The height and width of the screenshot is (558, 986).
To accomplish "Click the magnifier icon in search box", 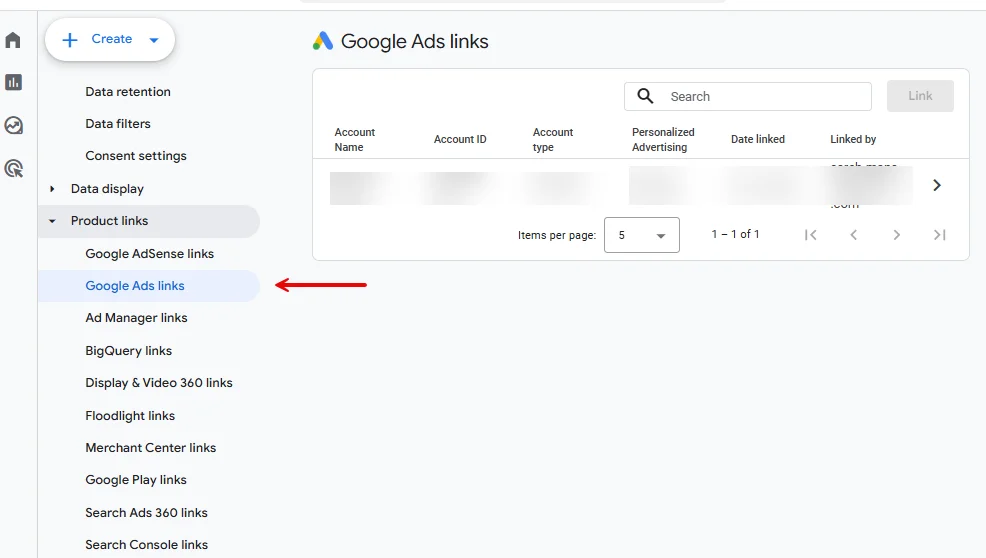I will (x=645, y=96).
